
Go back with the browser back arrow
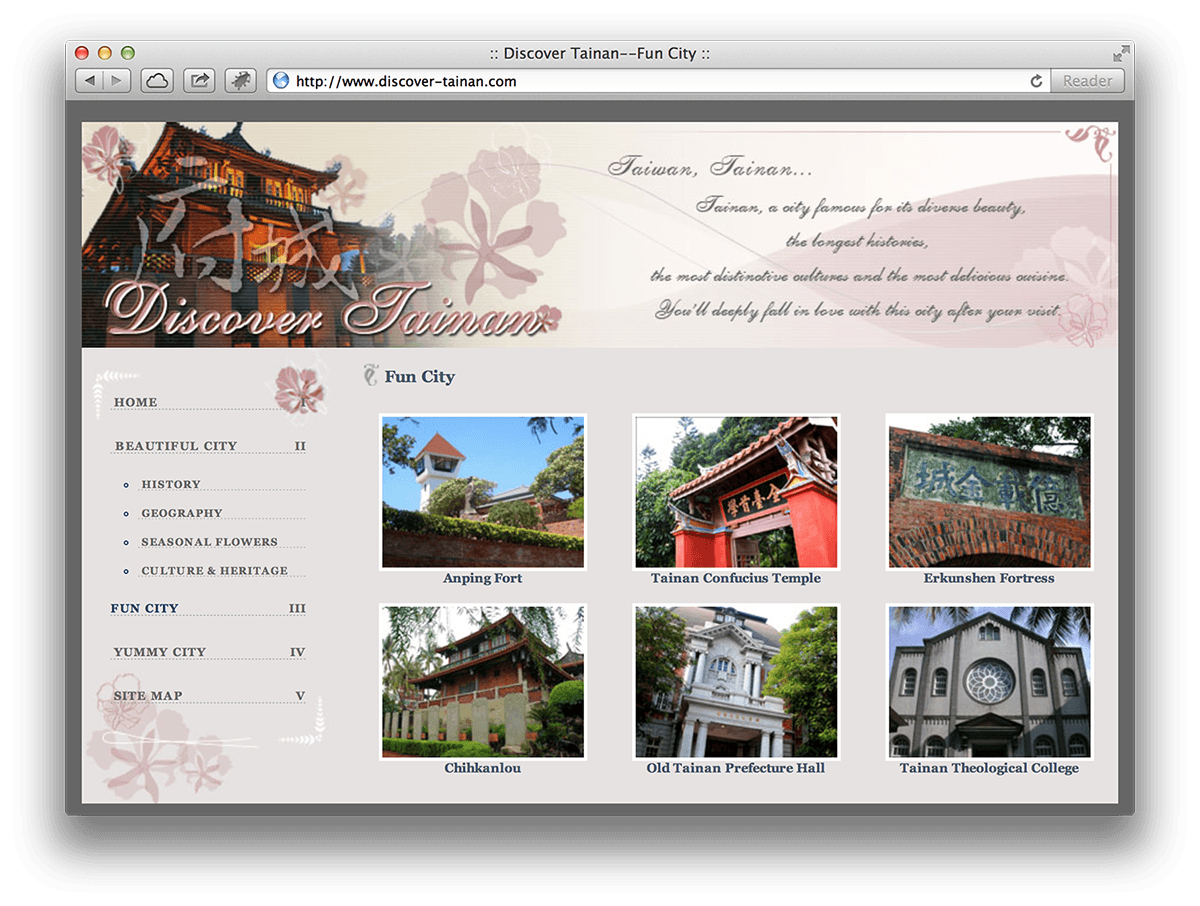pyautogui.click(x=89, y=81)
